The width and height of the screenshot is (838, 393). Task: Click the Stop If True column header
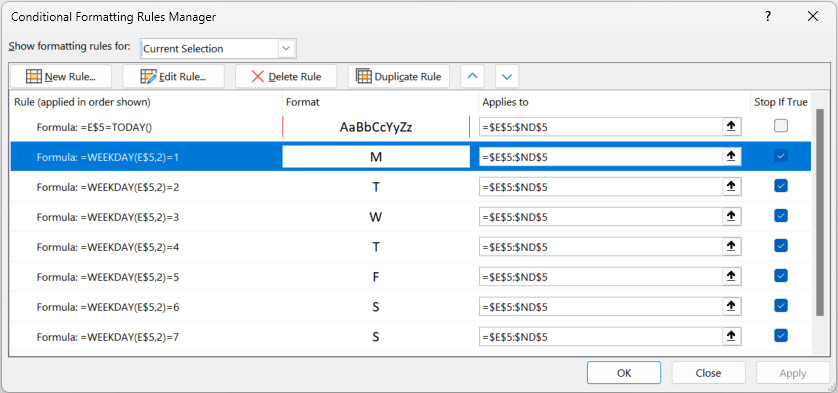tap(781, 102)
